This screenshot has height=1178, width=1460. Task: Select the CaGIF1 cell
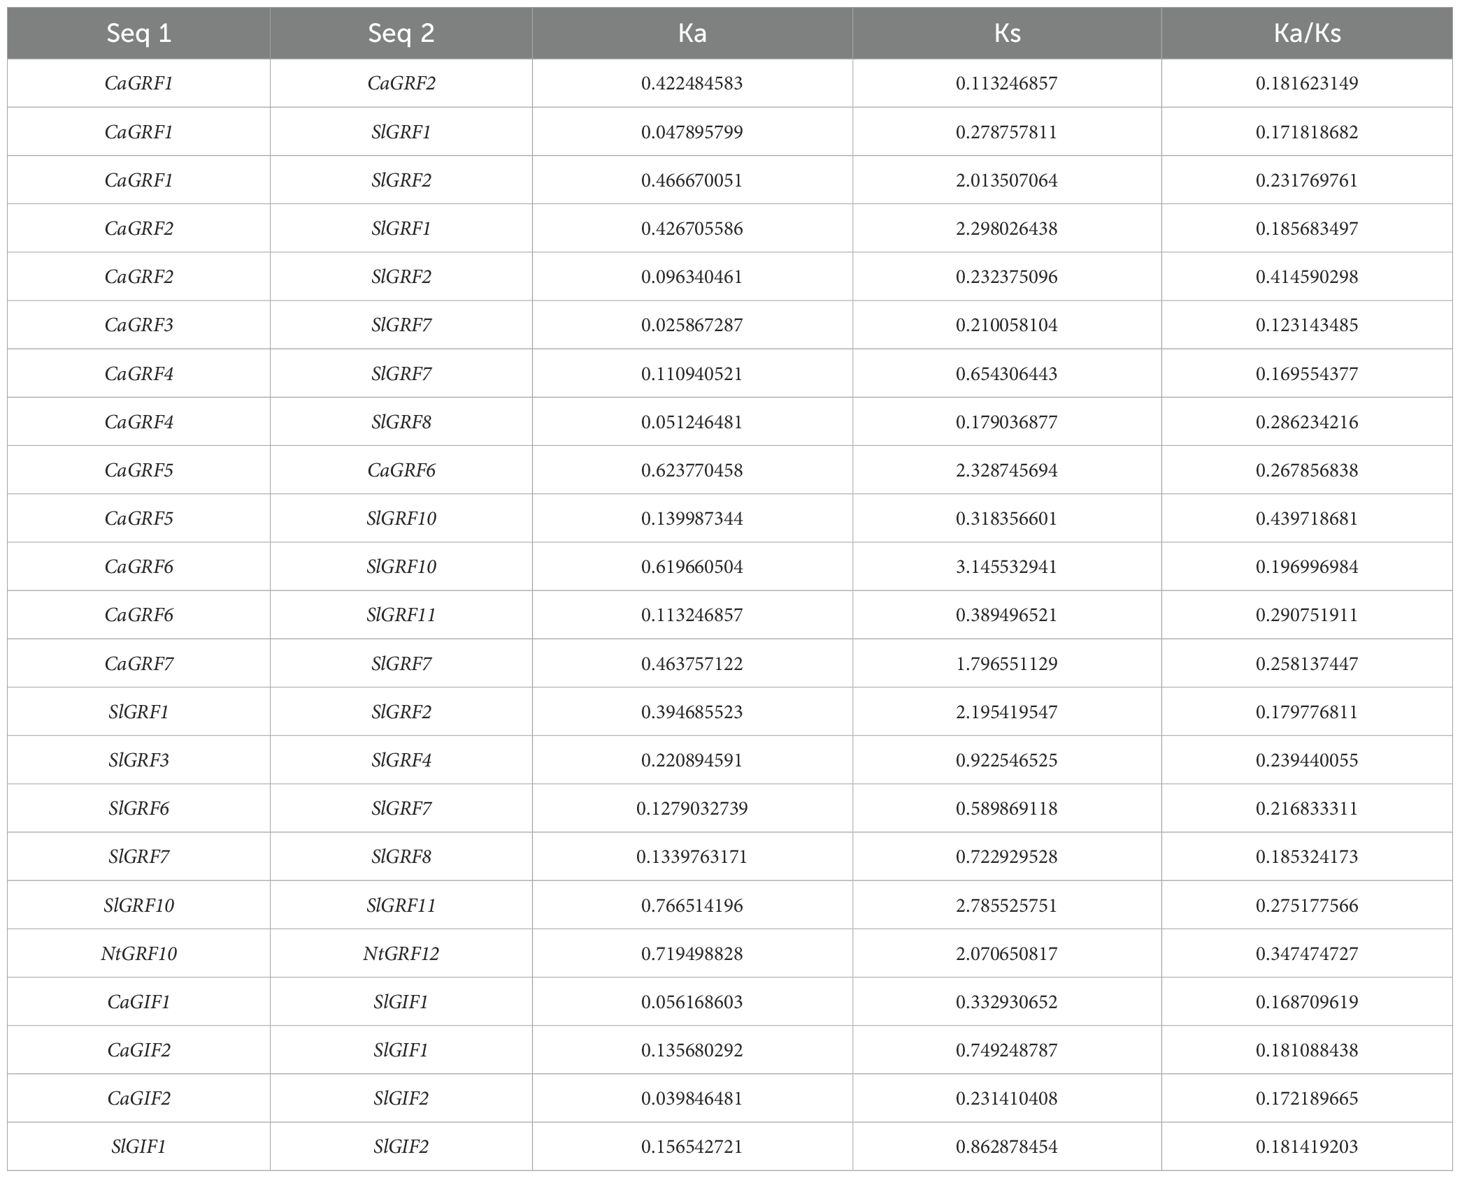tap(139, 1001)
